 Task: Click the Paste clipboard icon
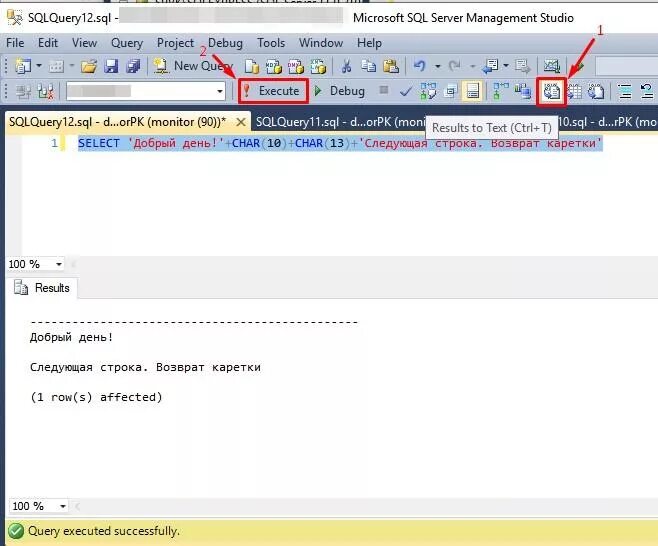point(391,66)
